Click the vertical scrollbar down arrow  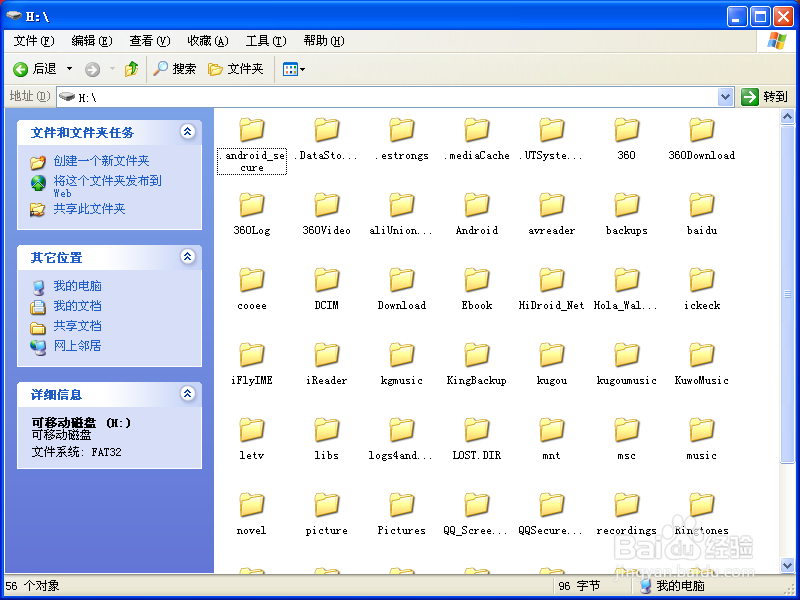click(x=787, y=565)
